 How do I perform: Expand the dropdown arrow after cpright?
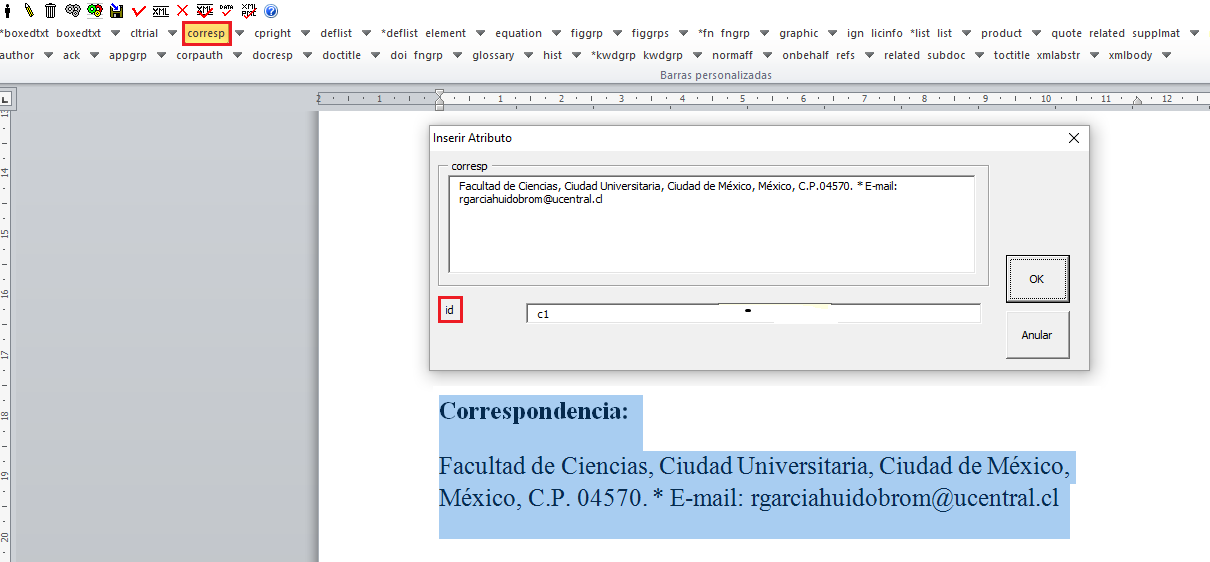(306, 33)
